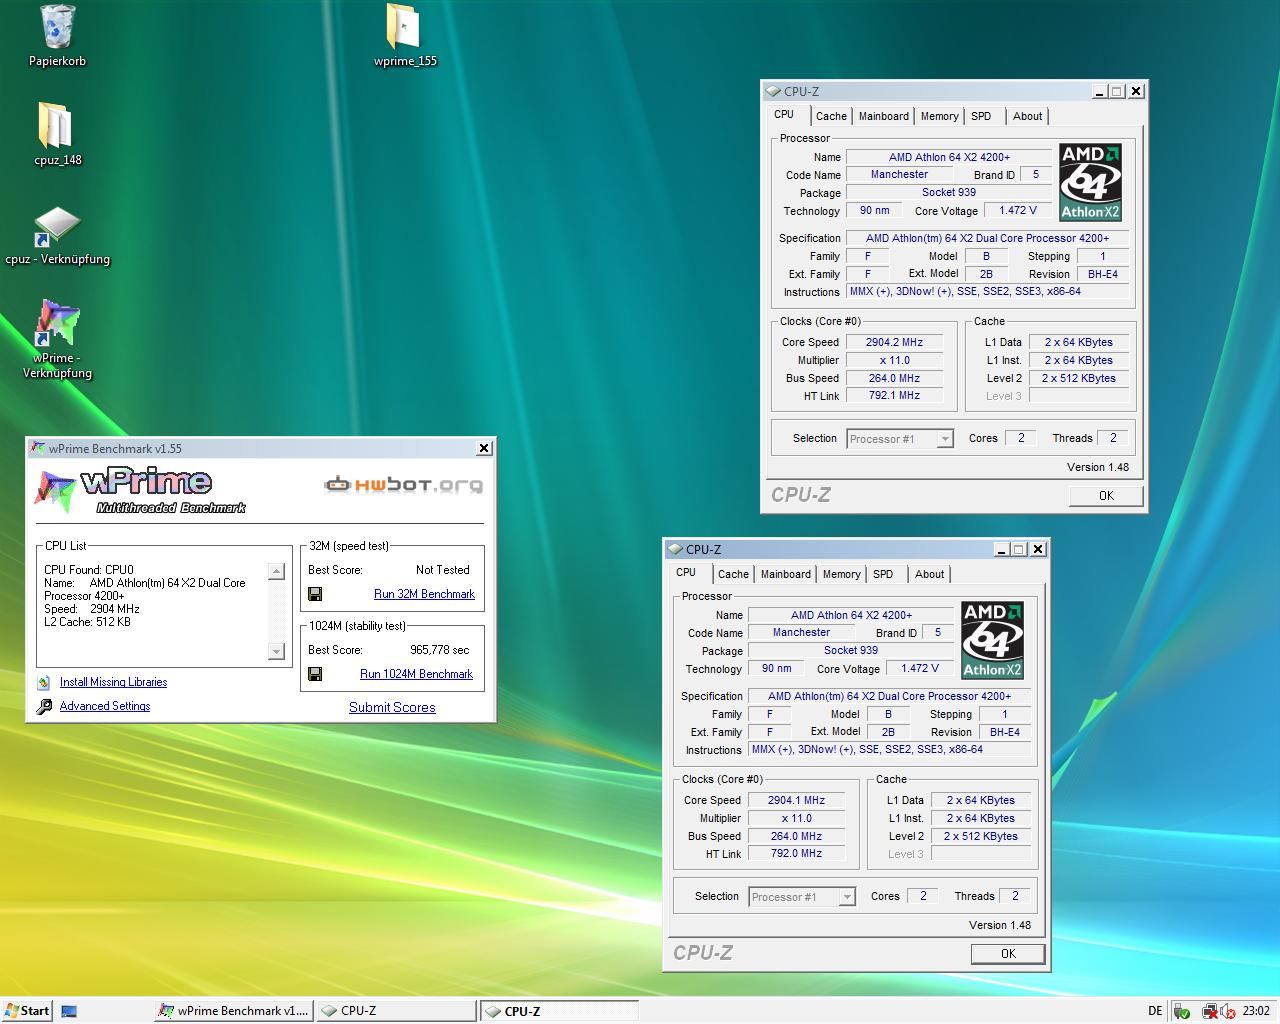Run 1024M Benchmark link
The height and width of the screenshot is (1024, 1280).
416,674
